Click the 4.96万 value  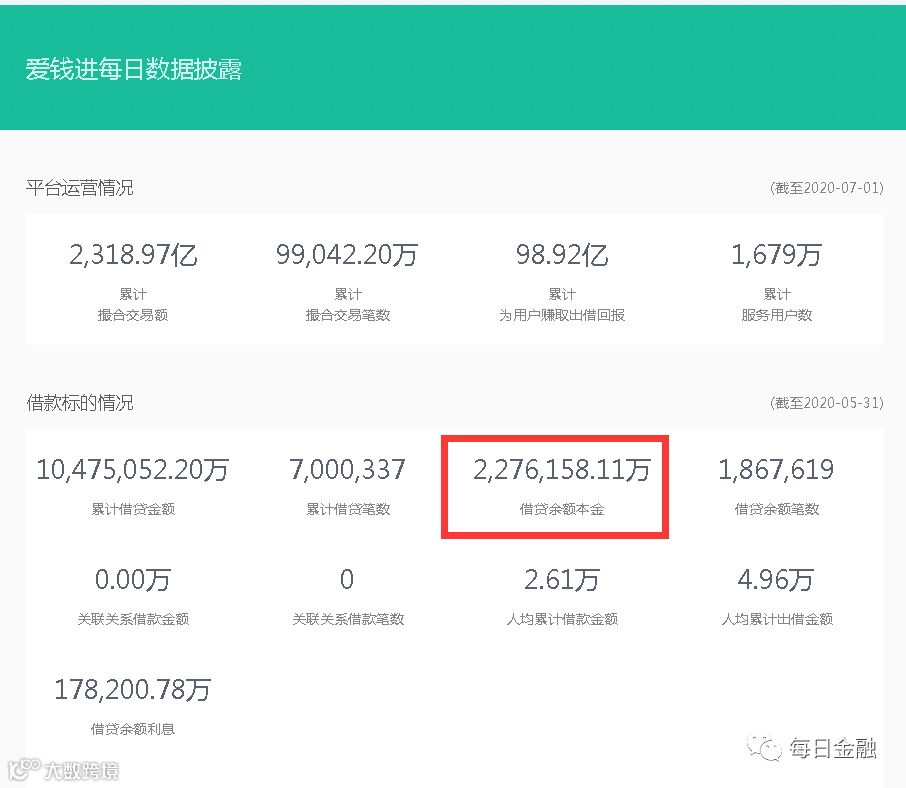tap(777, 579)
